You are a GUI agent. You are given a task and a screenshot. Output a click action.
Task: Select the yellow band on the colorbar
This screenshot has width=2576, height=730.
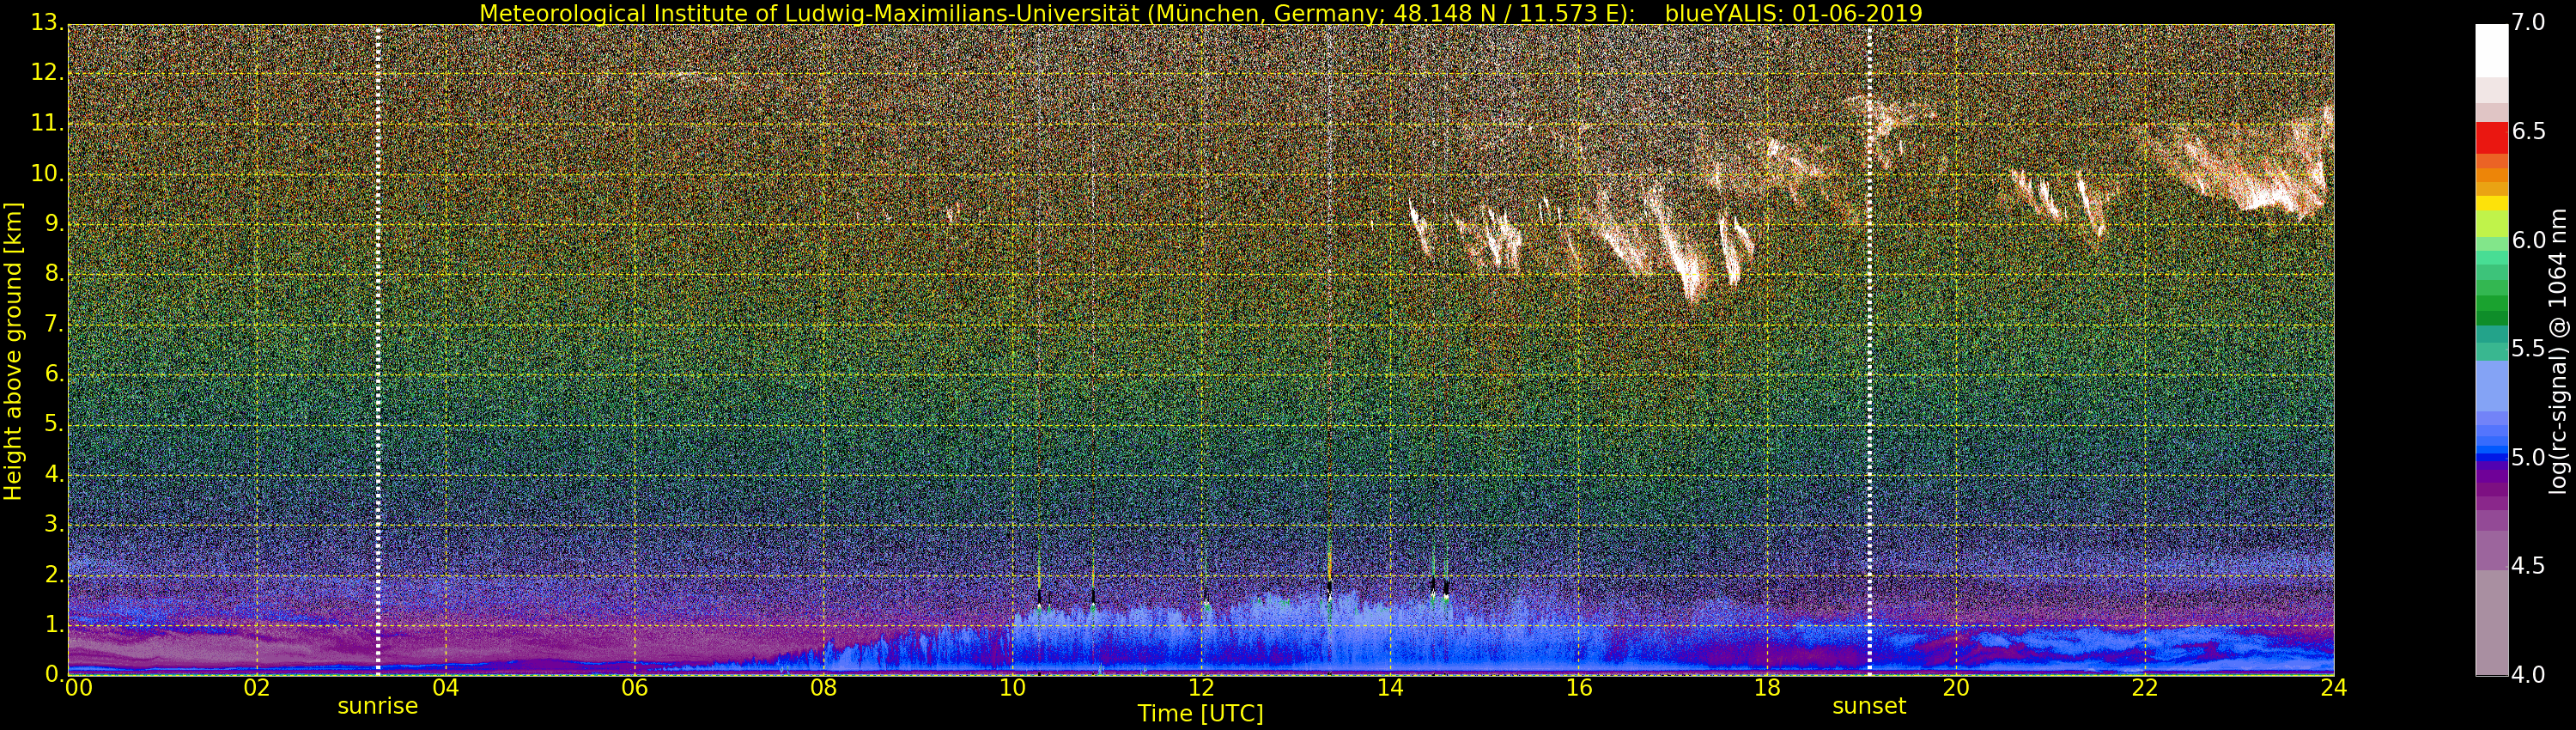tap(2491, 205)
